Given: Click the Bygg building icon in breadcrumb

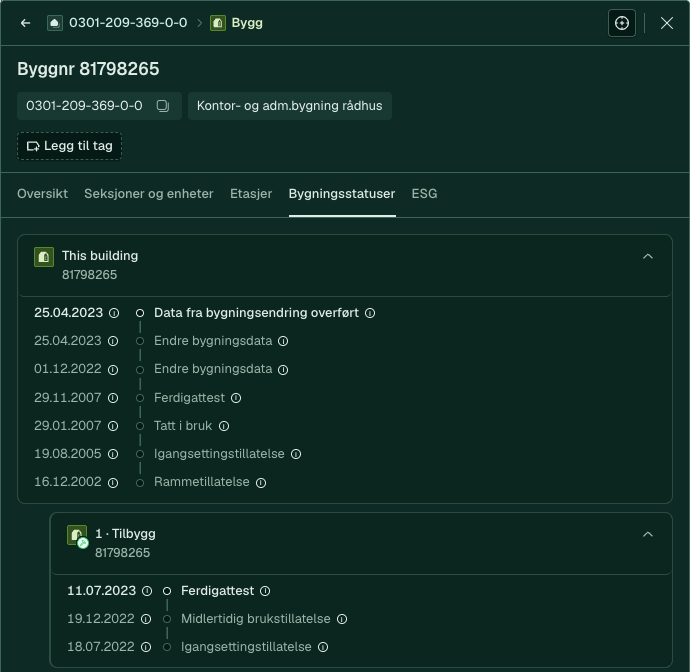Looking at the screenshot, I should pyautogui.click(x=217, y=23).
